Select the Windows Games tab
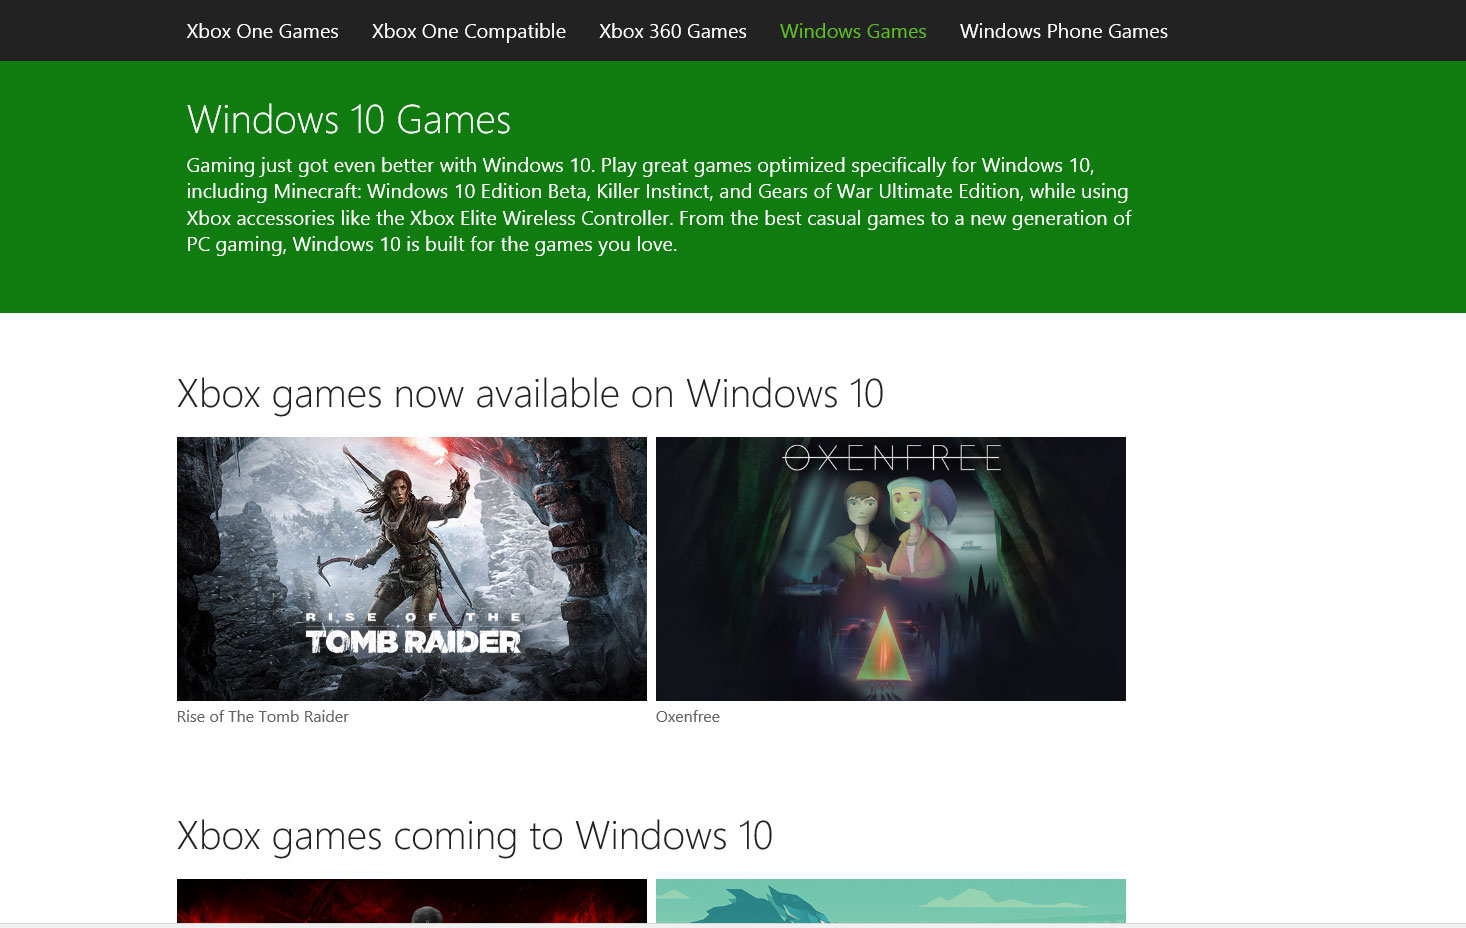1466x928 pixels. click(x=853, y=31)
